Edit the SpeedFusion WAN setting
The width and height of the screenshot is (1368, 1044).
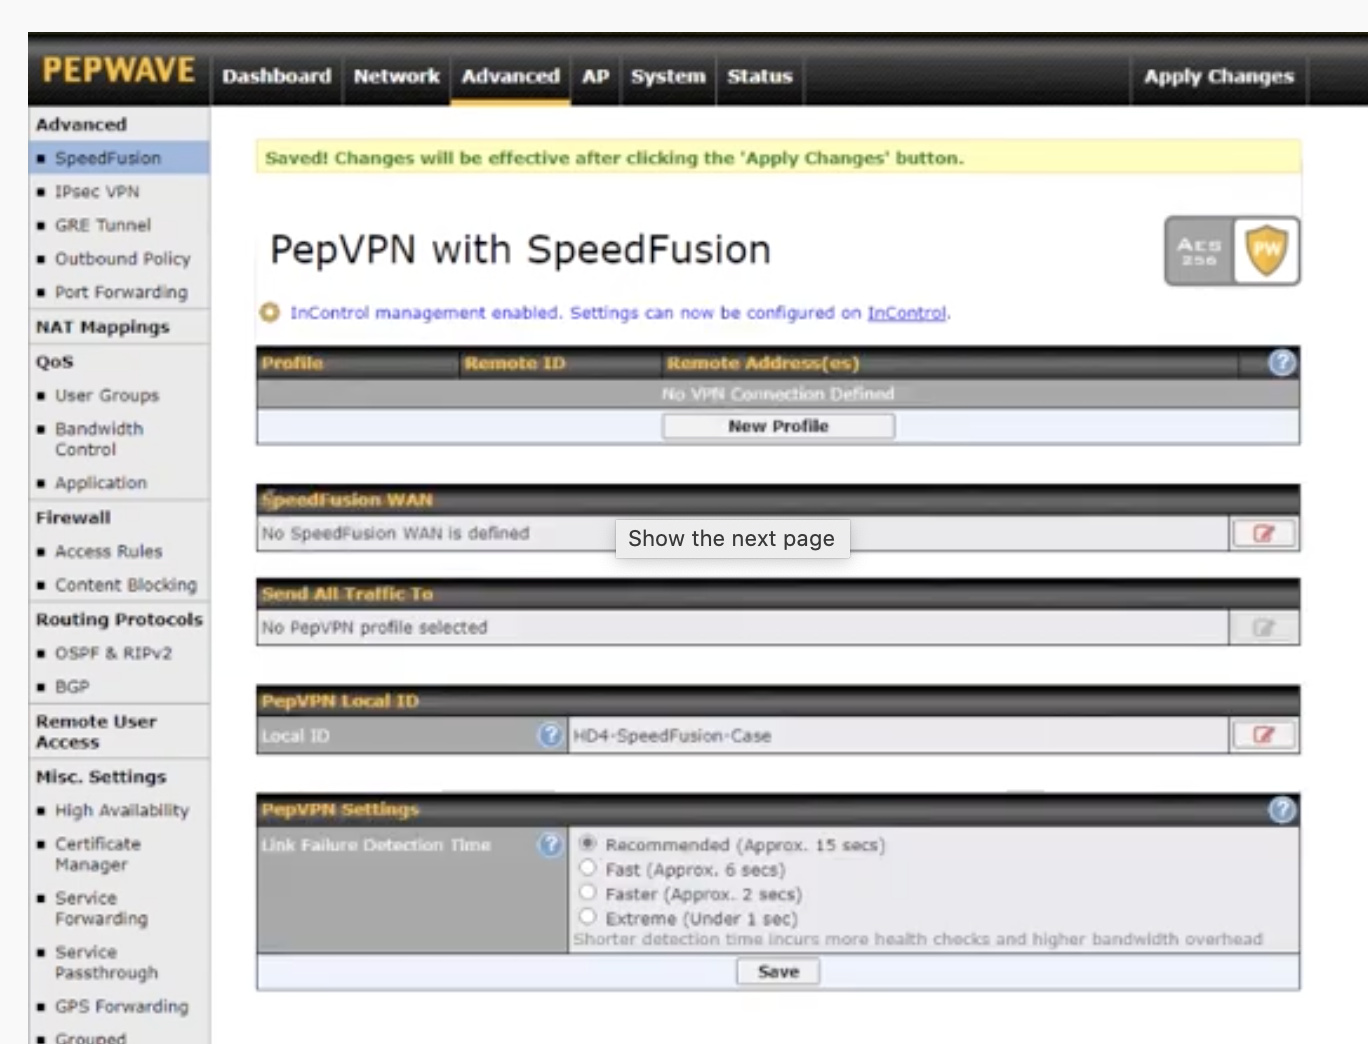pyautogui.click(x=1264, y=534)
